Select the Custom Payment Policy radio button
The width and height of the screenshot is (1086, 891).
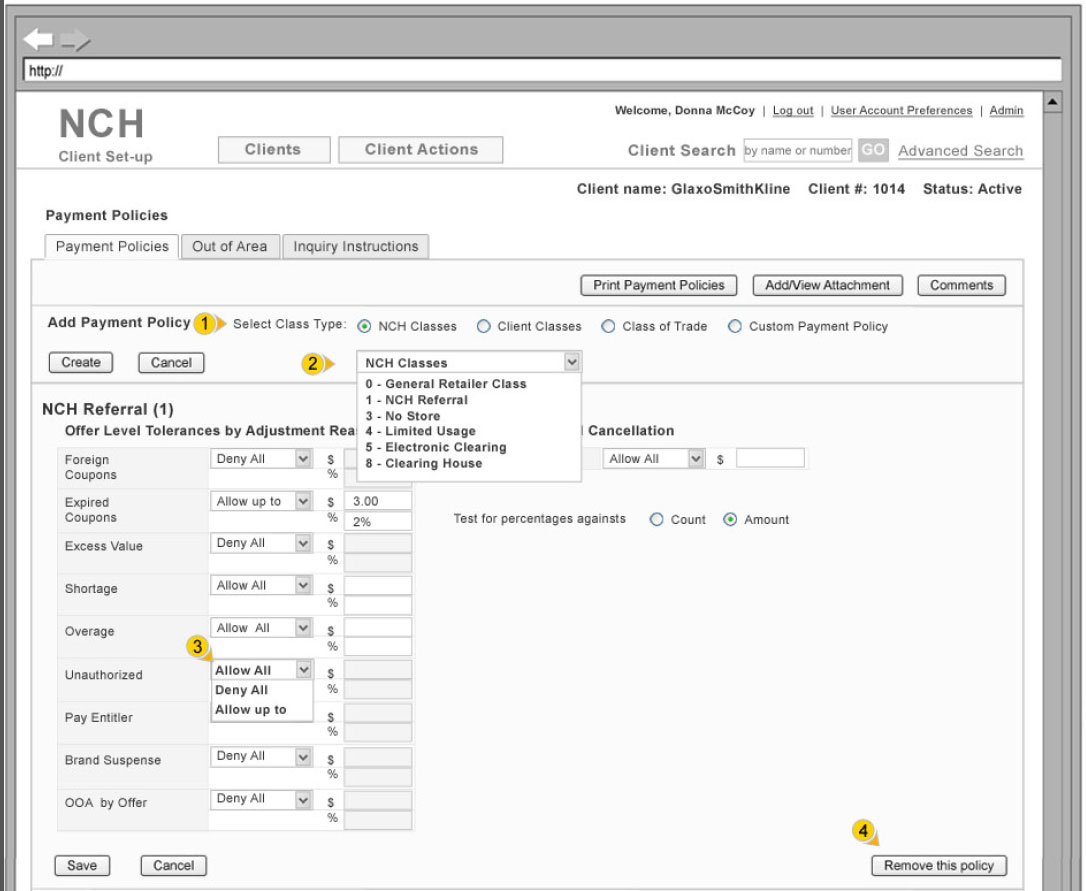click(x=735, y=326)
